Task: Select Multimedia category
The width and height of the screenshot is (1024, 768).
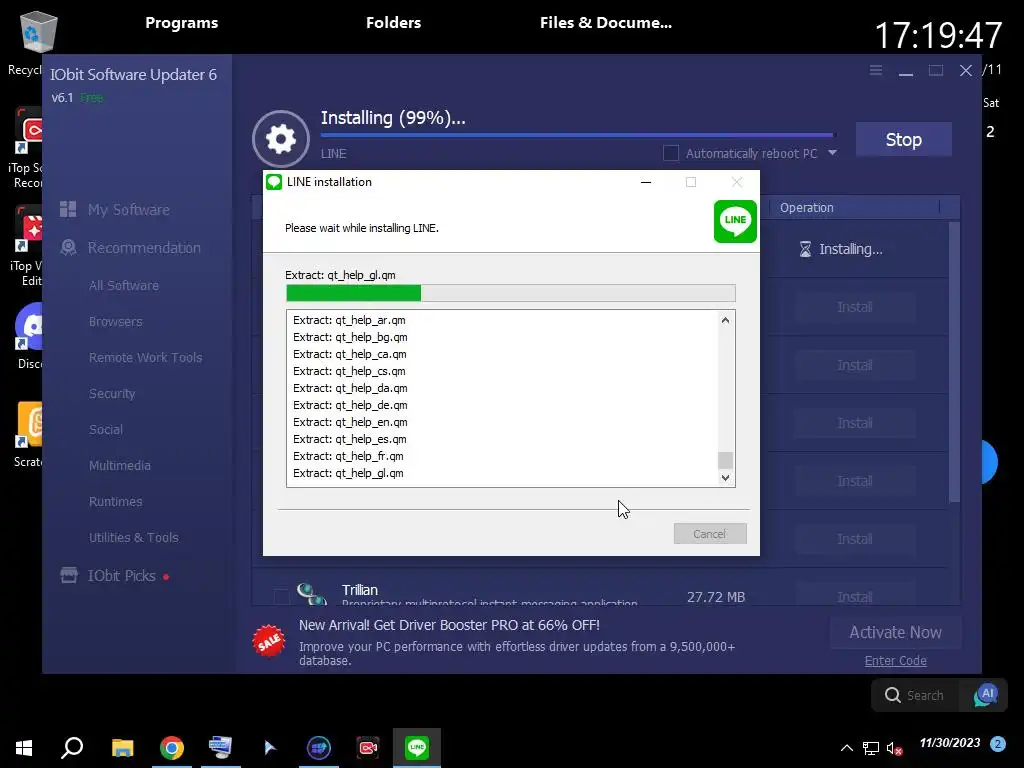Action: [x=120, y=465]
